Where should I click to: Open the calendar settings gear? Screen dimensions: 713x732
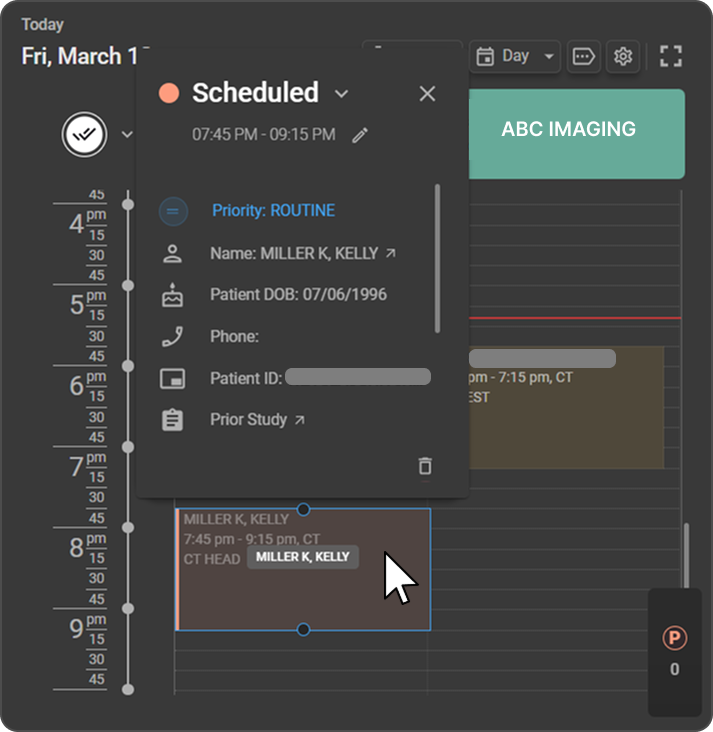[x=623, y=56]
